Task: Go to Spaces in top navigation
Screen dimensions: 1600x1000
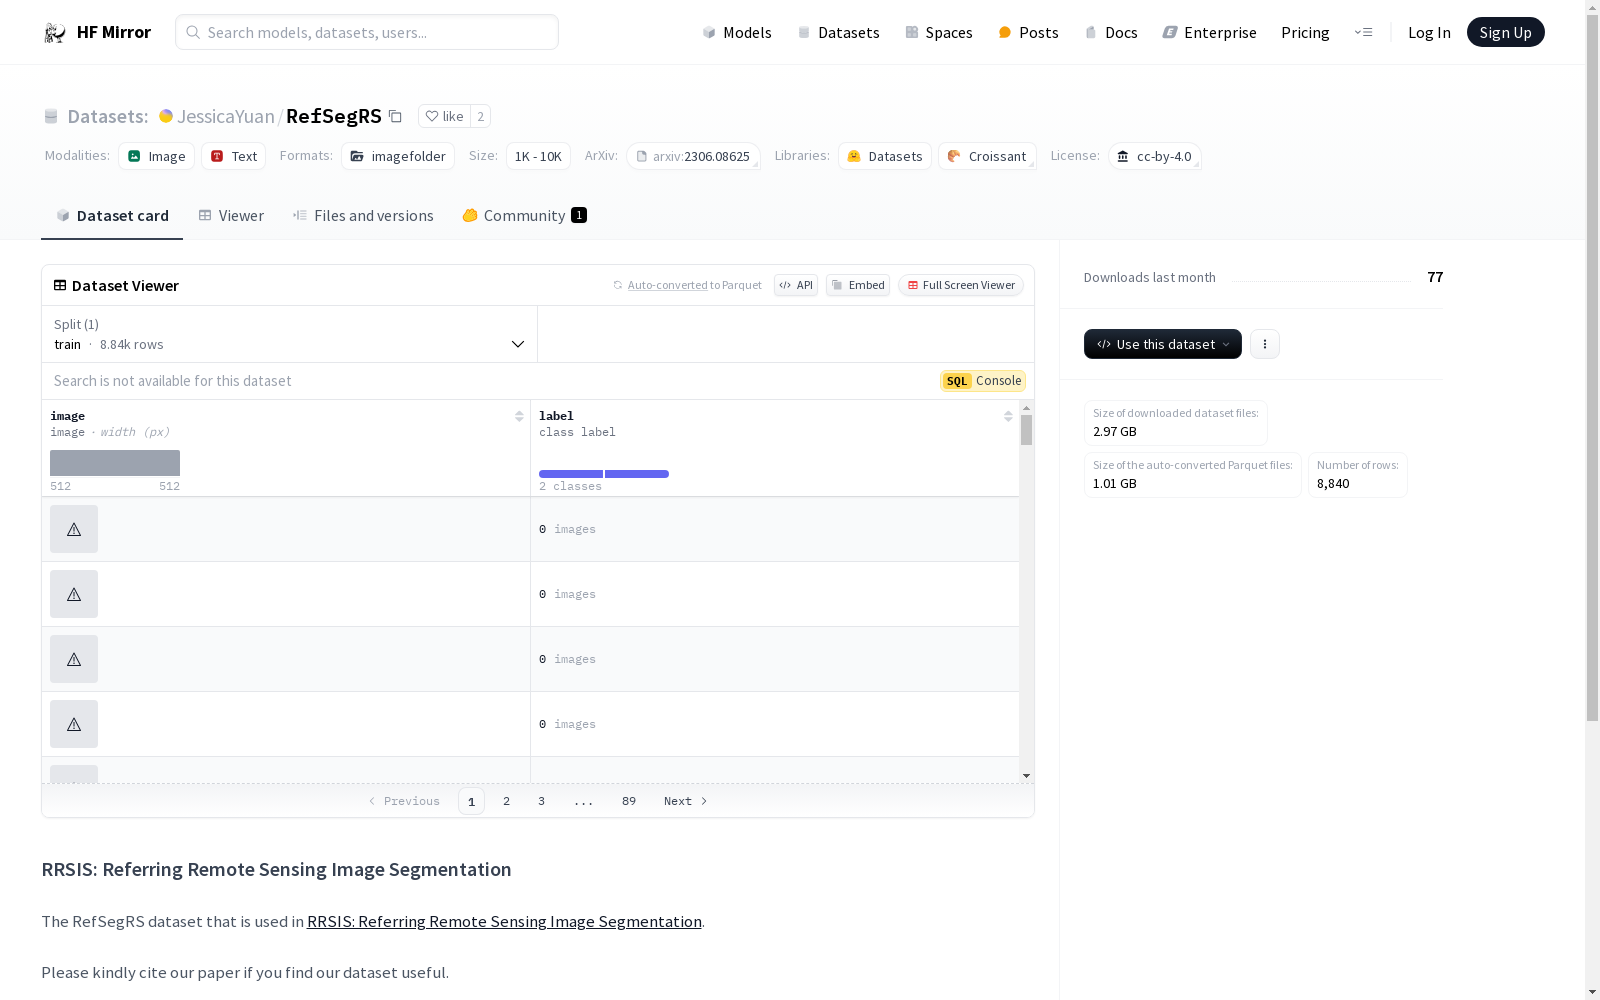Action: point(939,33)
